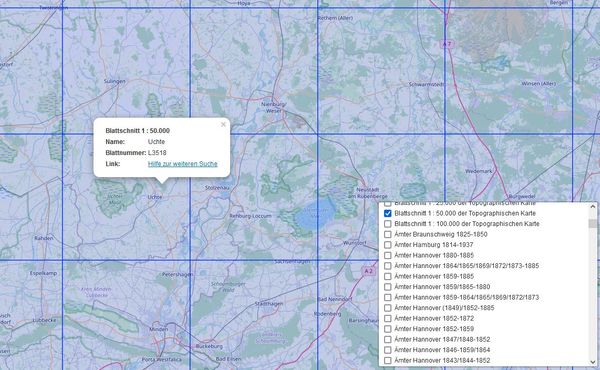Check Ämter Hannover 1847/1848-1852

tap(388, 339)
